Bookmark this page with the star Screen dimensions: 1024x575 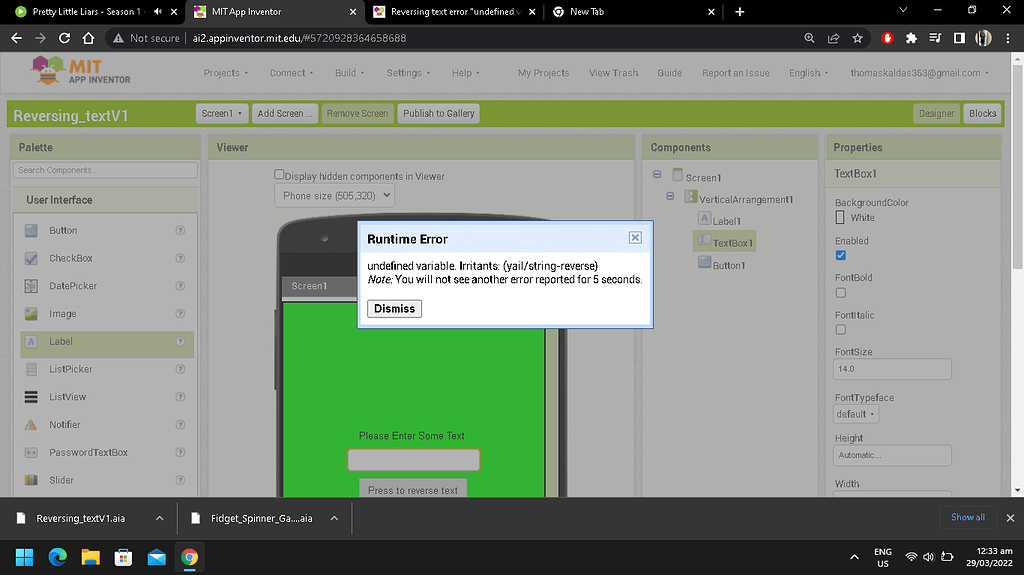[857, 38]
